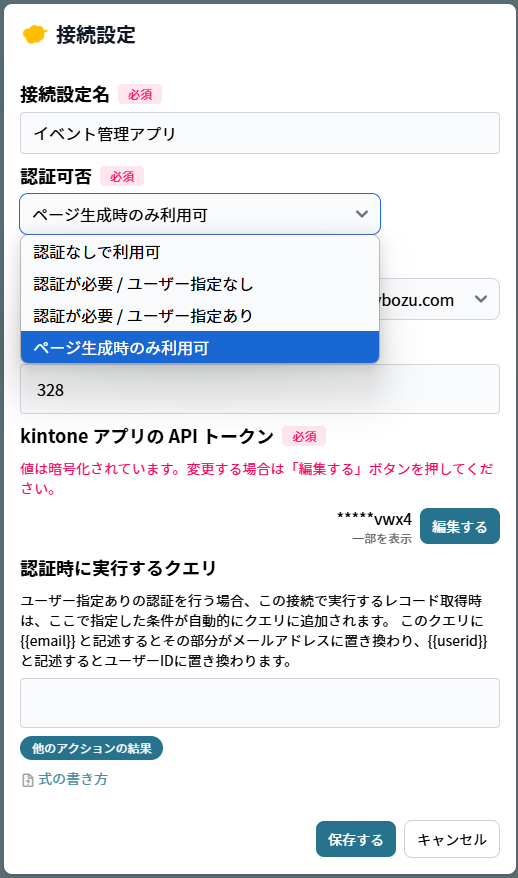Focus the 認証時に実行するクエリ text box
Image resolution: width=518 pixels, height=878 pixels.
pos(260,703)
